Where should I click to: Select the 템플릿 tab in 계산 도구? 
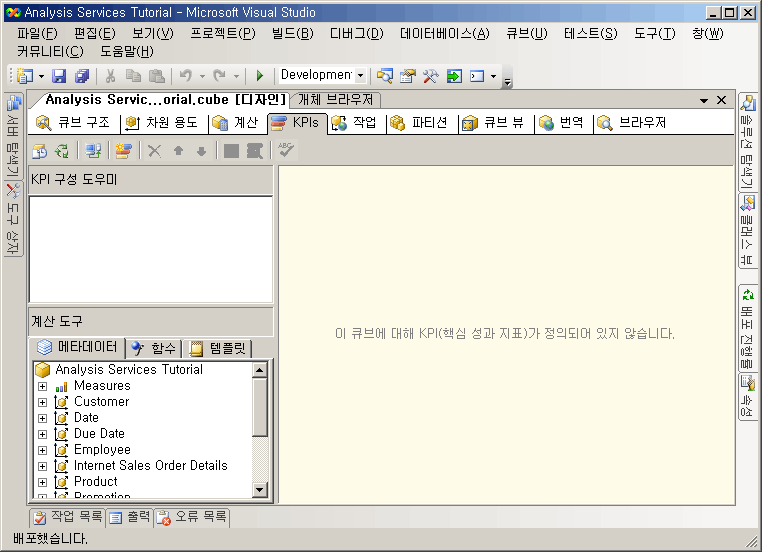218,348
